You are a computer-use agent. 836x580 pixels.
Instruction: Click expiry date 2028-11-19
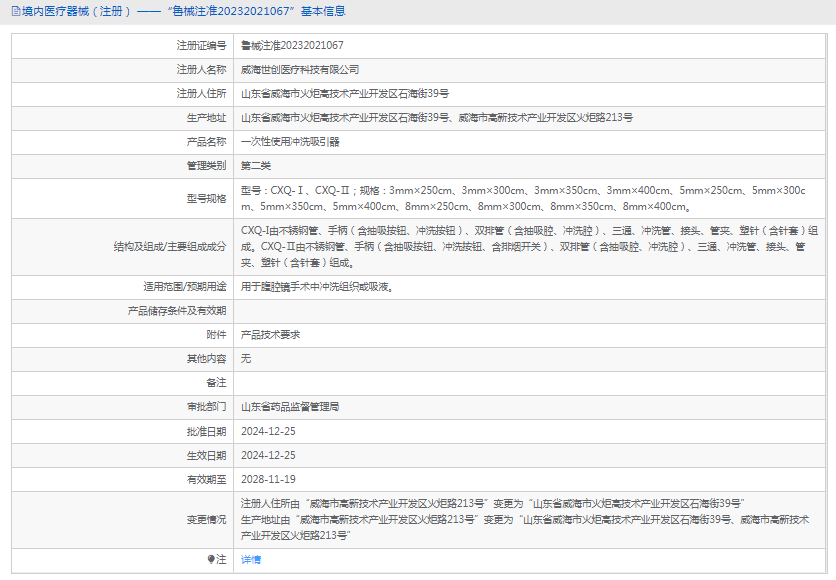tap(268, 479)
